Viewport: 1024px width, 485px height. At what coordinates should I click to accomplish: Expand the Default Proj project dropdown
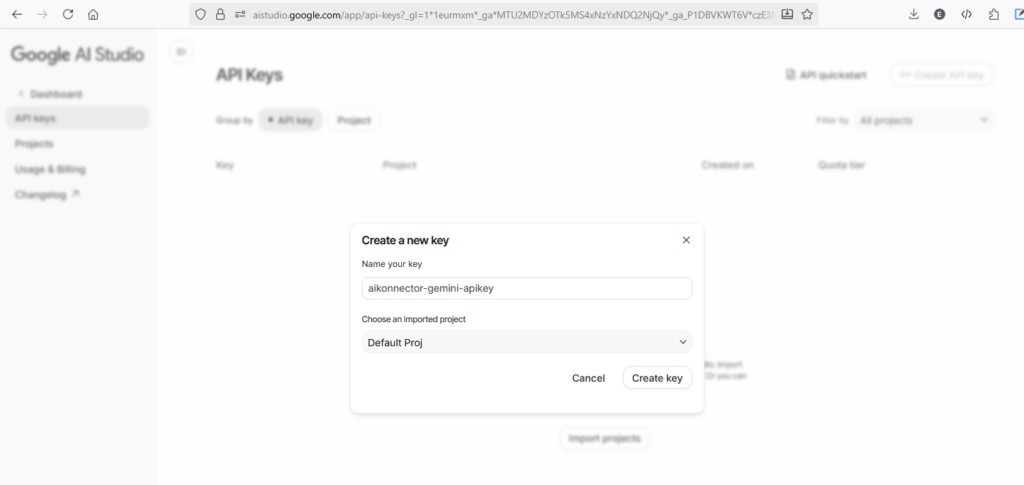(527, 342)
